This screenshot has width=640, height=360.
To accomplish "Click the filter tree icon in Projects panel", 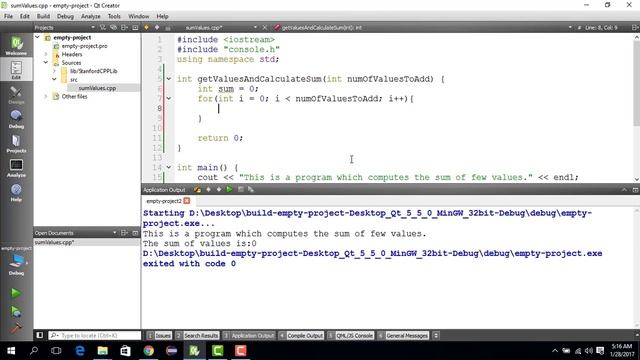I will 103,27.
